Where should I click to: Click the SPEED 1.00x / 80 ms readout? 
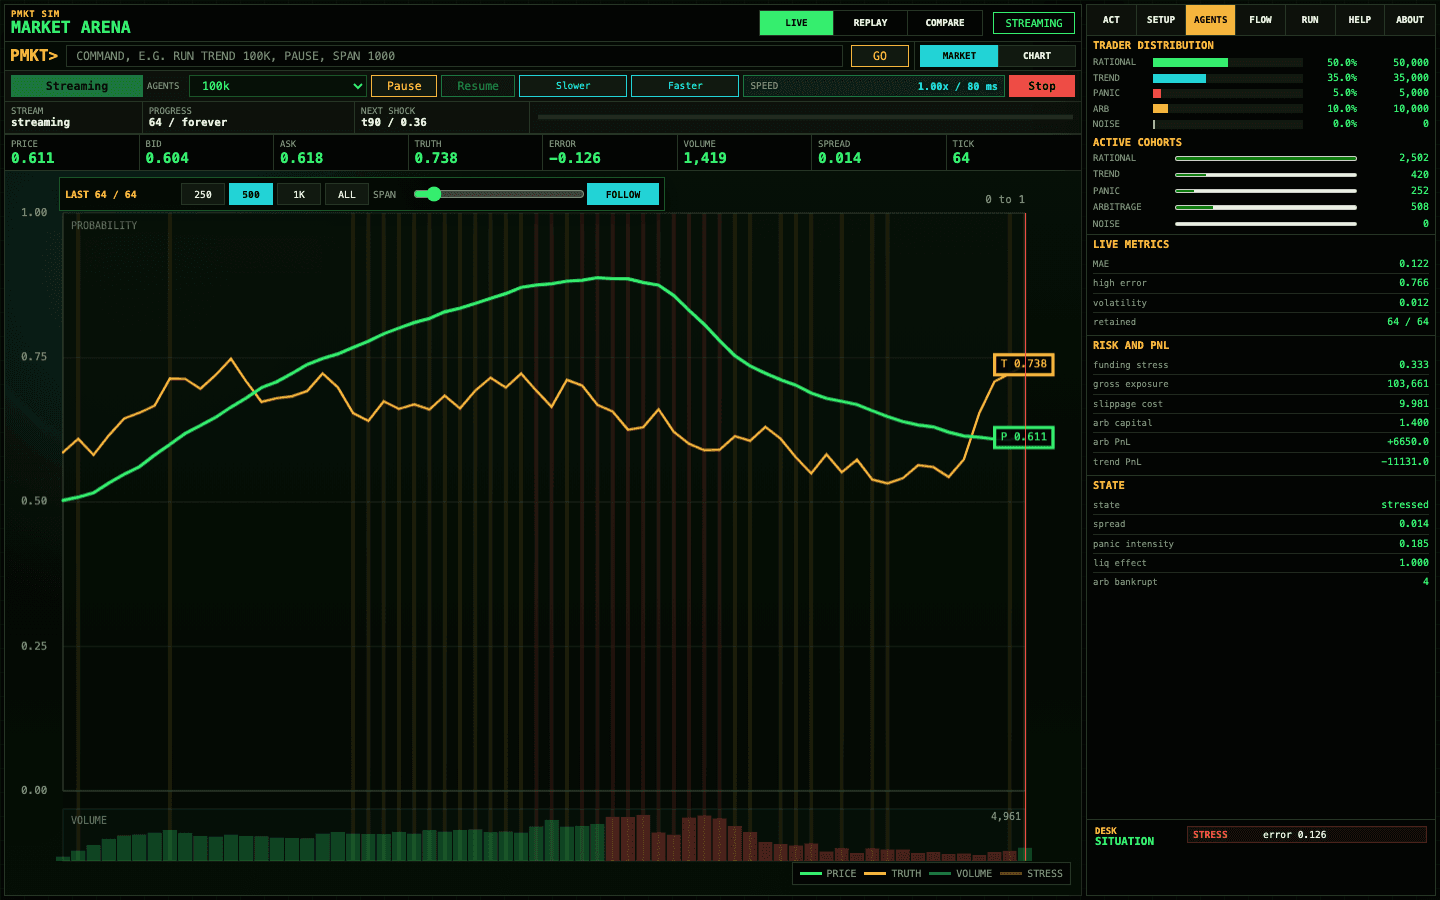874,86
